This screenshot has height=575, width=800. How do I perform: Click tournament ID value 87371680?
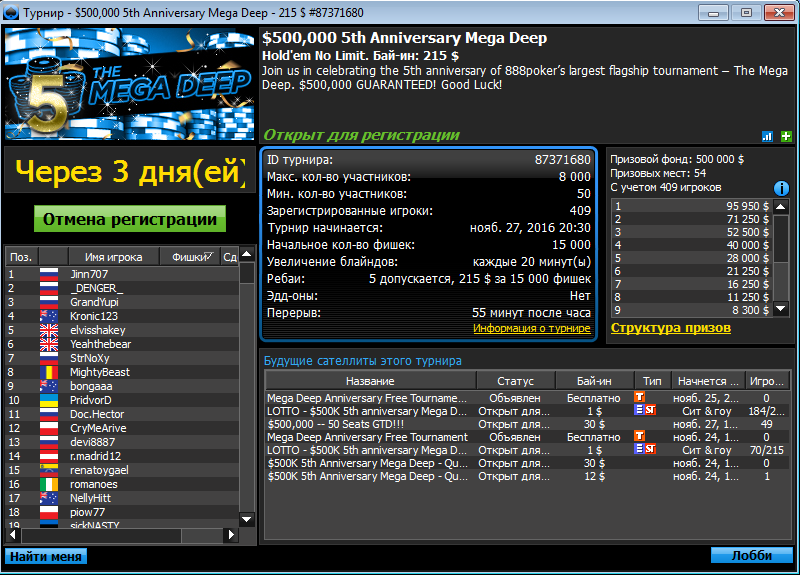point(562,160)
